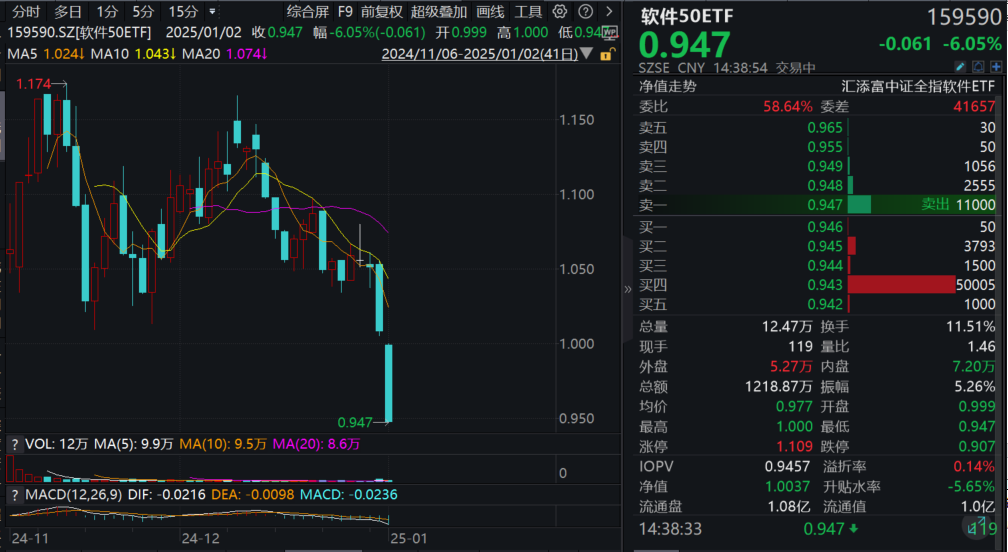The width and height of the screenshot is (1008, 552).
Task: Activate the 画线 drawing tool
Action: [490, 12]
